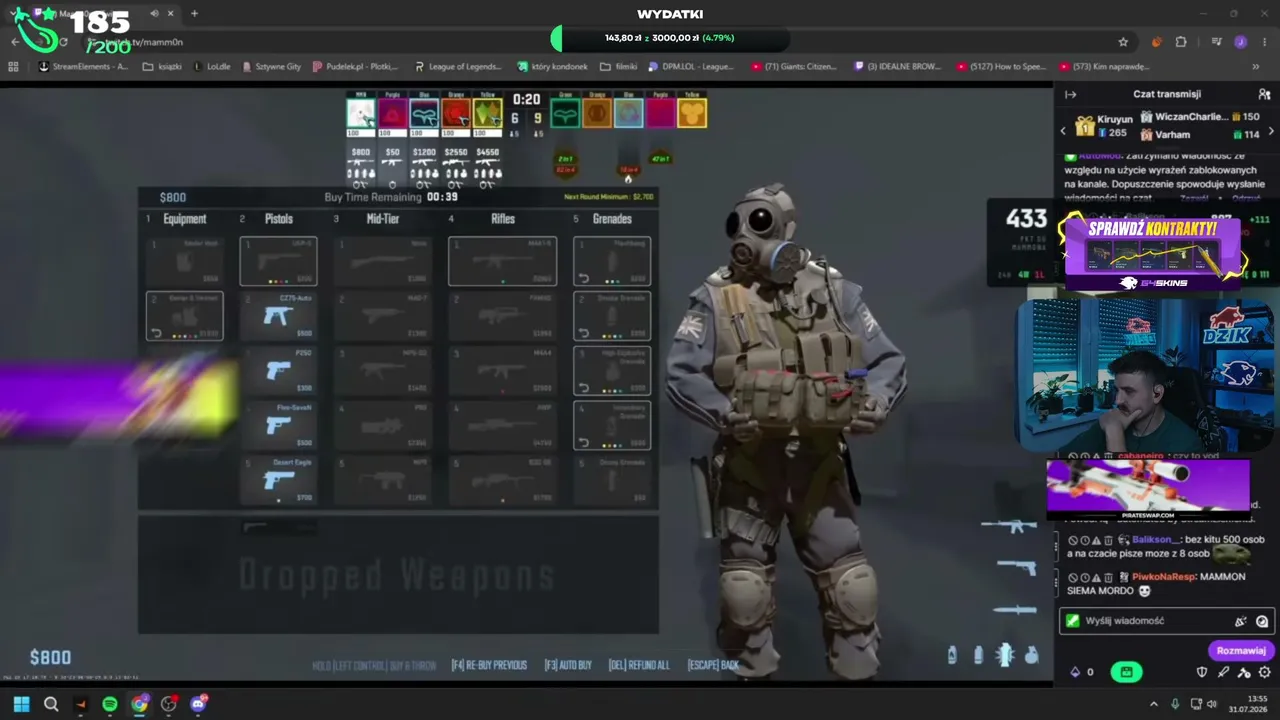Screen dimensions: 1280x720
Task: Open Spotify from the taskbar
Action: click(x=110, y=704)
